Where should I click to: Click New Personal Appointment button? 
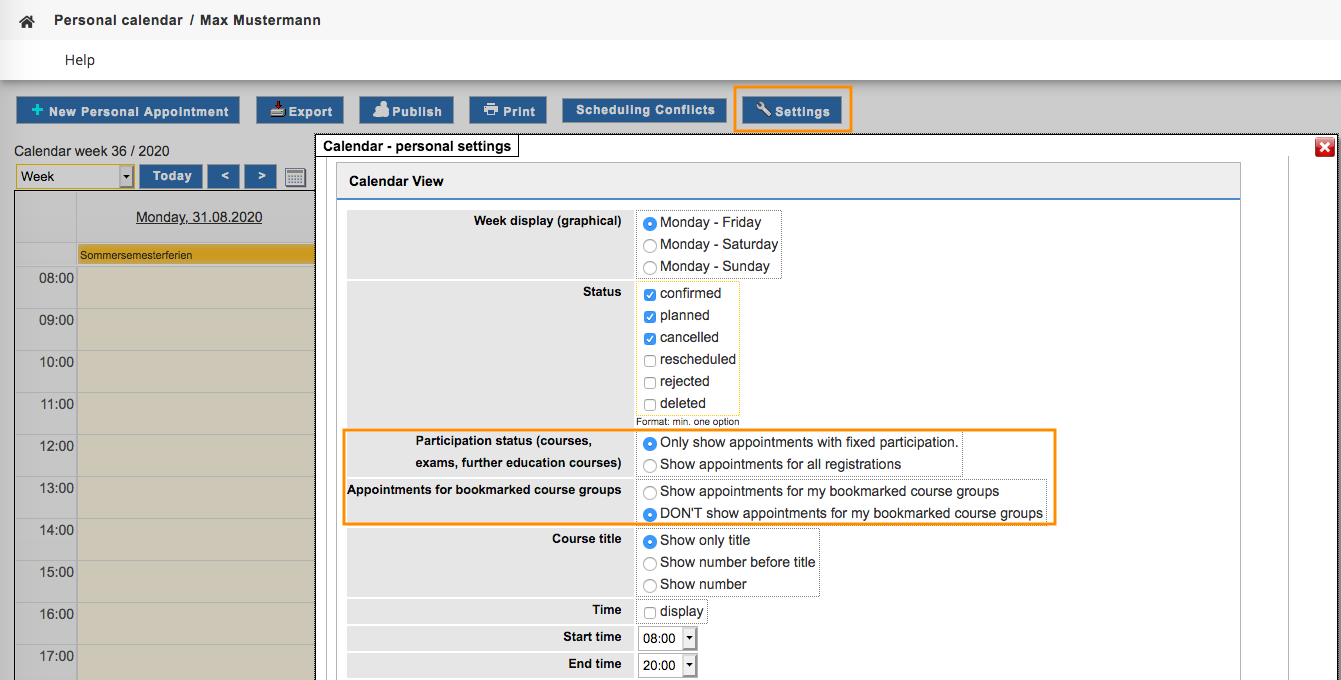[x=128, y=111]
